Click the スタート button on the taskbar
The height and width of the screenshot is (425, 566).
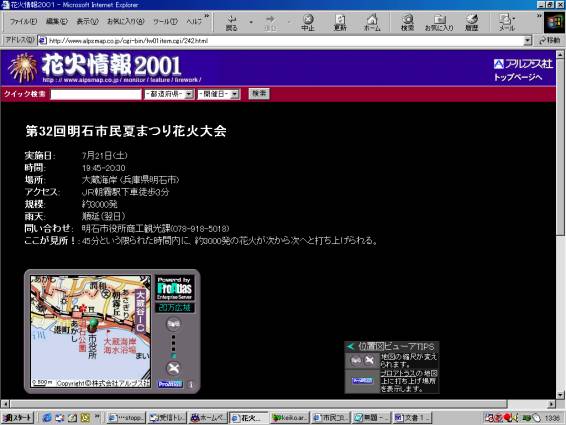point(18,418)
